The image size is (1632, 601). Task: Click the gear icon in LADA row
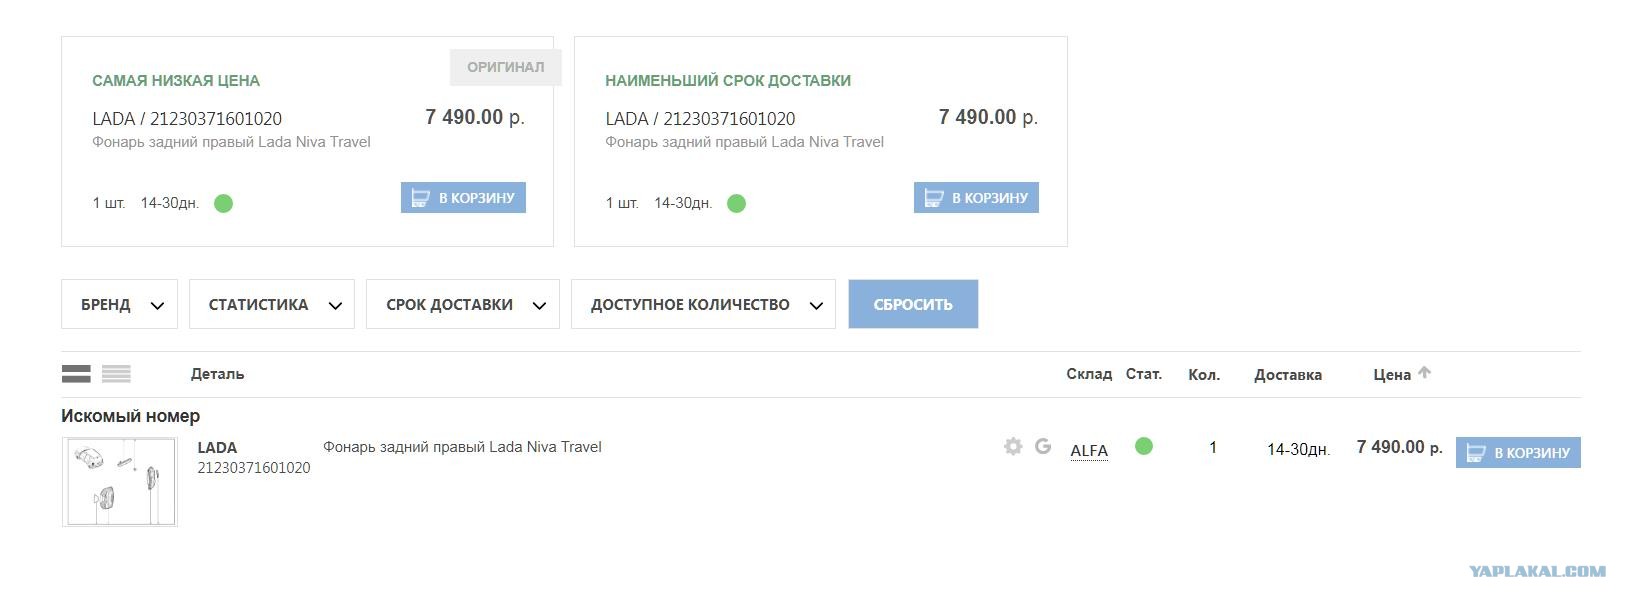(1013, 446)
